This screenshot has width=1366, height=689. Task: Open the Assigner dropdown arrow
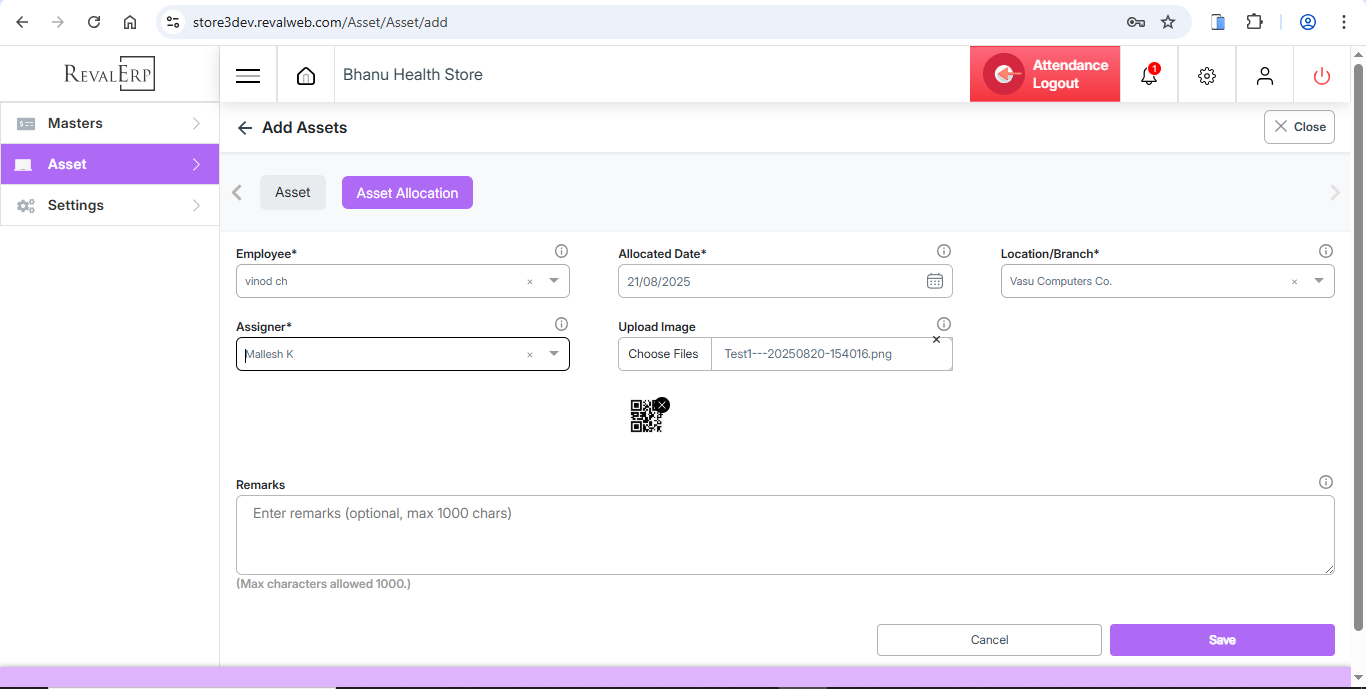coord(554,354)
